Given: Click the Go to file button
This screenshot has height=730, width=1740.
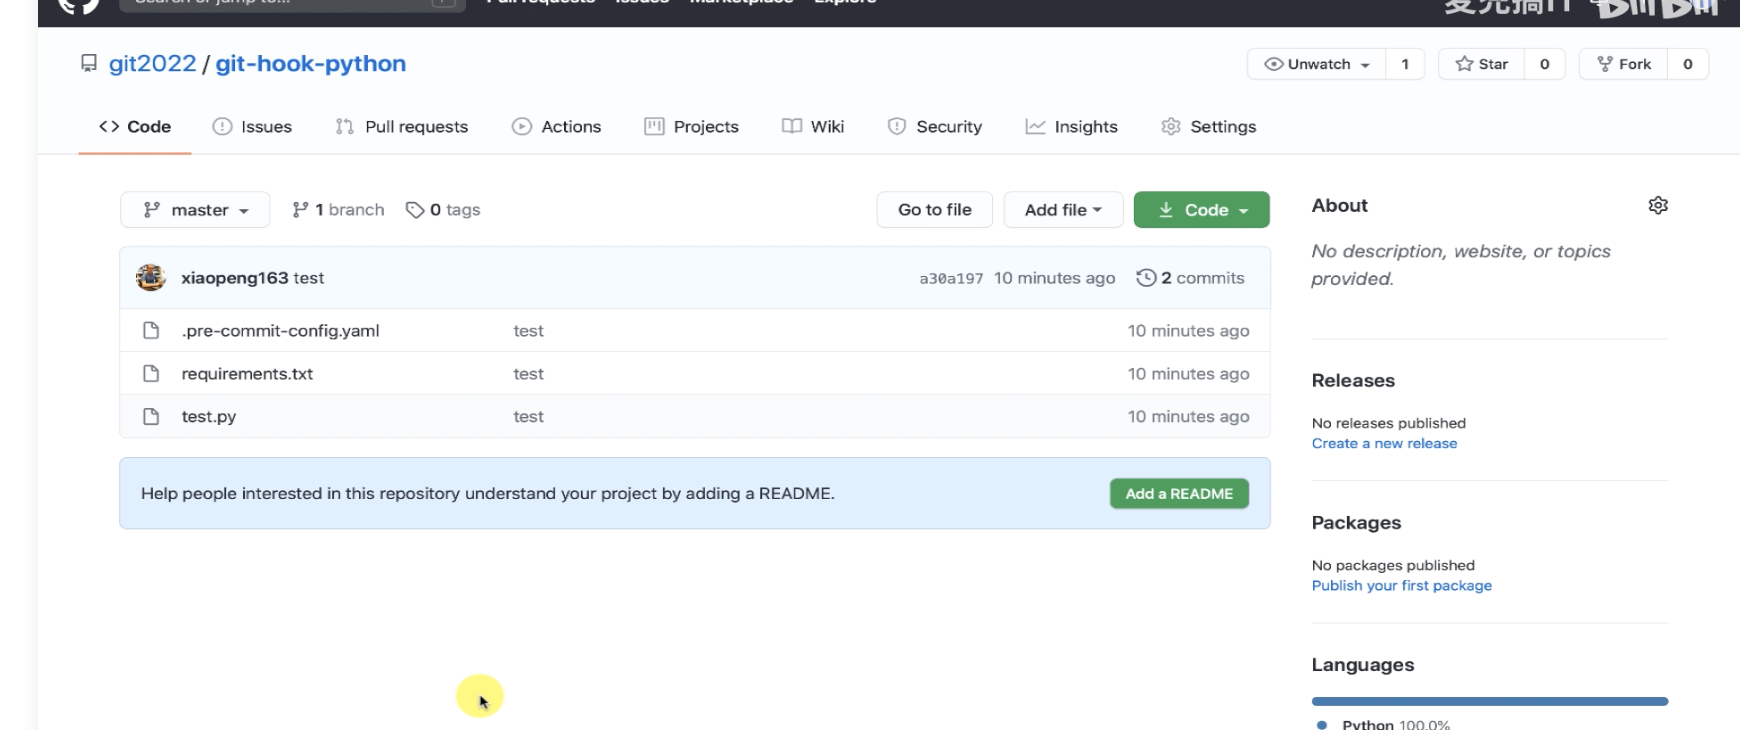Looking at the screenshot, I should click(x=935, y=210).
